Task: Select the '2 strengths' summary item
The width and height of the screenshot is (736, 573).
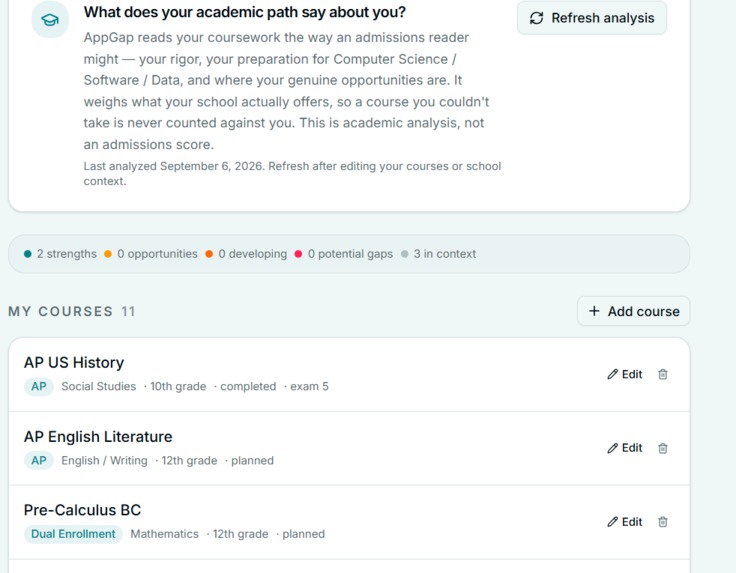Action: pyautogui.click(x=60, y=254)
